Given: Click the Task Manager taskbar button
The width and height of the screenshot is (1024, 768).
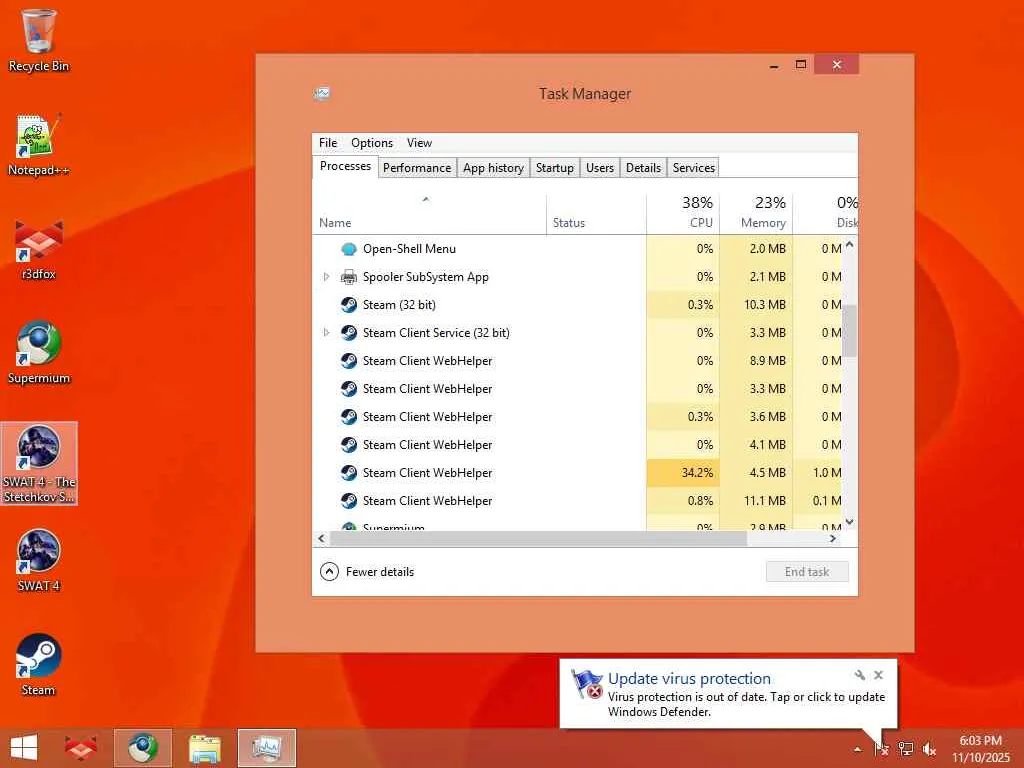Looking at the screenshot, I should 267,748.
